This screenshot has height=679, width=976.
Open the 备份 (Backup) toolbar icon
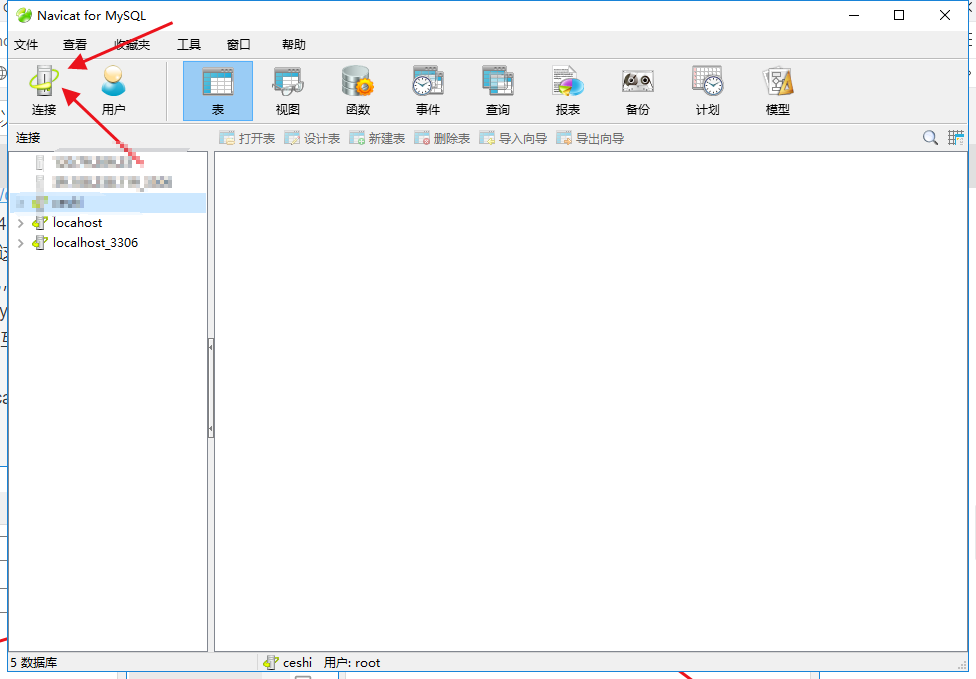click(x=637, y=90)
